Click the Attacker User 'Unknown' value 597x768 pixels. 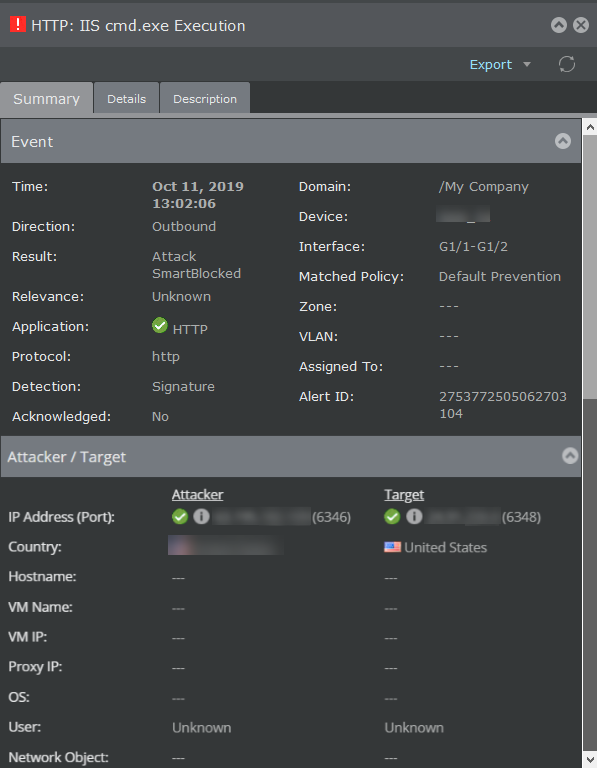[x=201, y=728]
